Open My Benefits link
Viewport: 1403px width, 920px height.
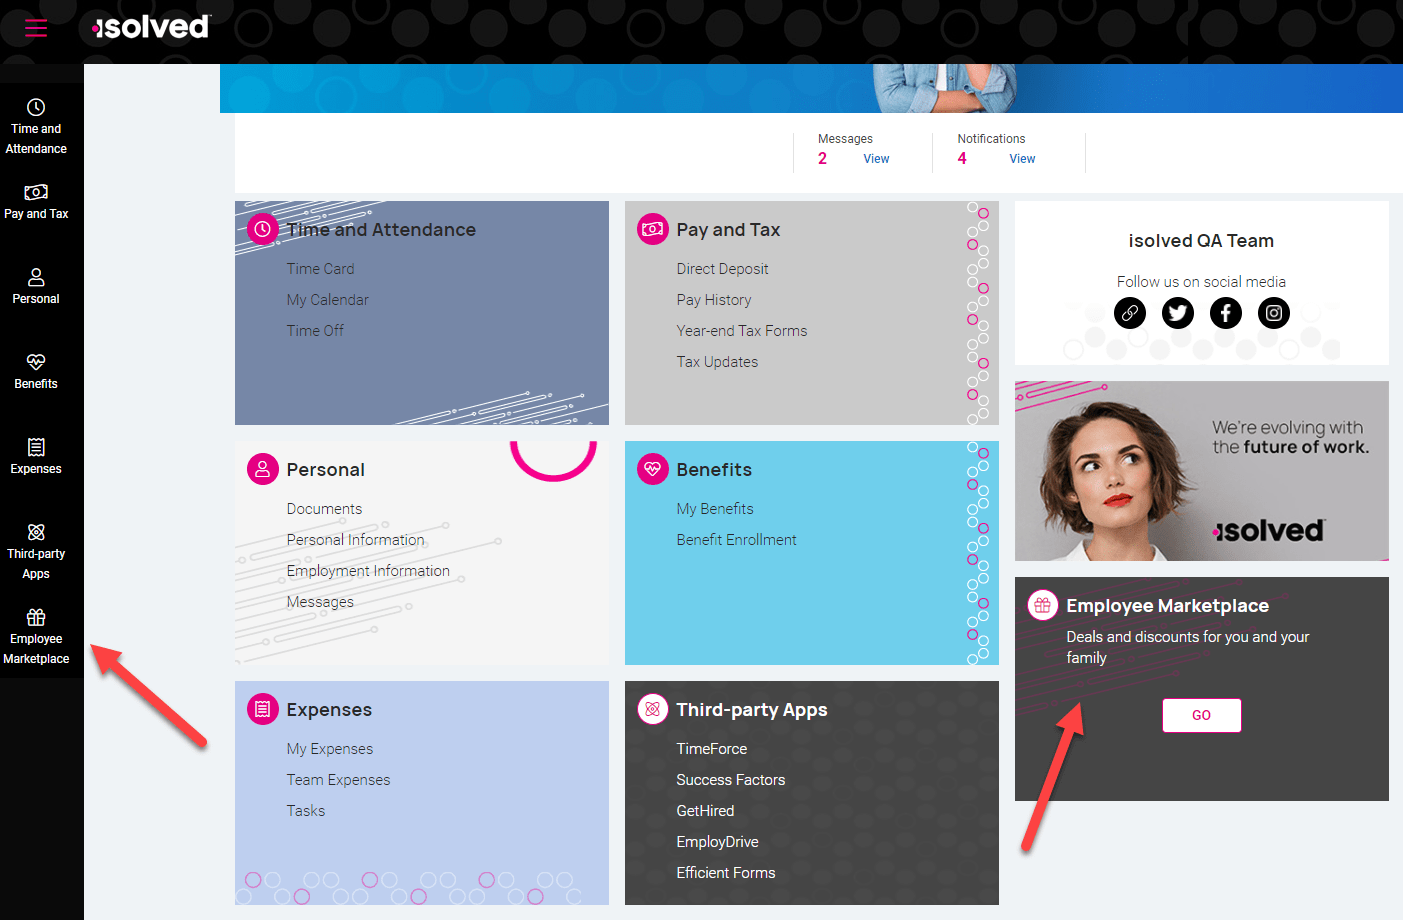click(x=715, y=509)
